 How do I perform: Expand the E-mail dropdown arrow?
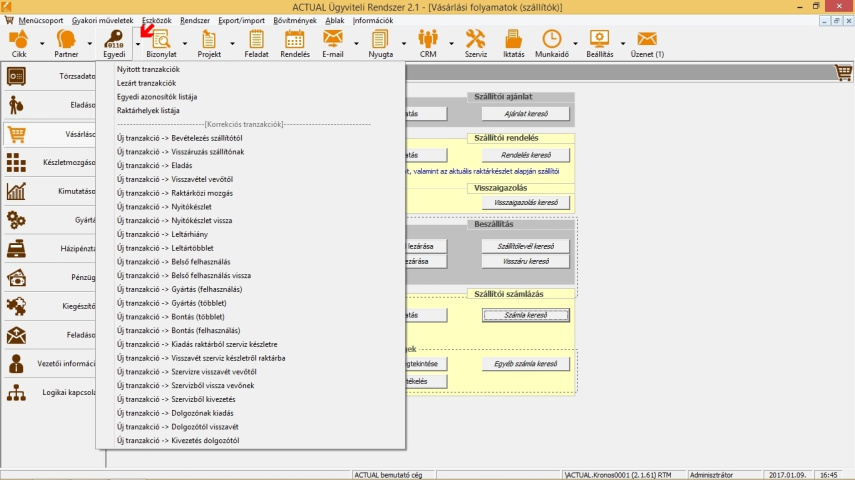[354, 44]
